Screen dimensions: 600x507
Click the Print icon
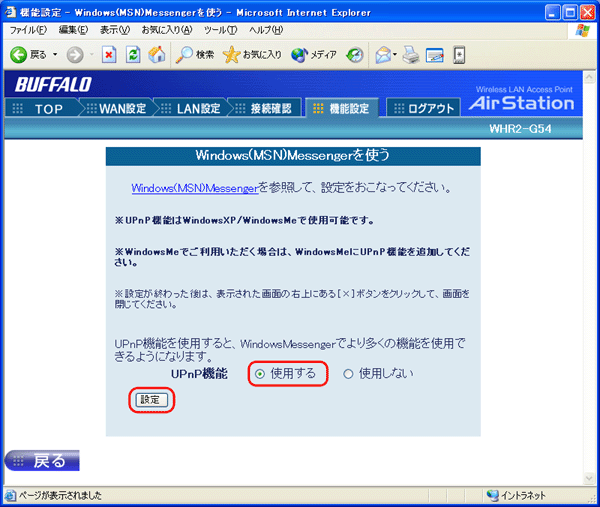click(x=411, y=55)
